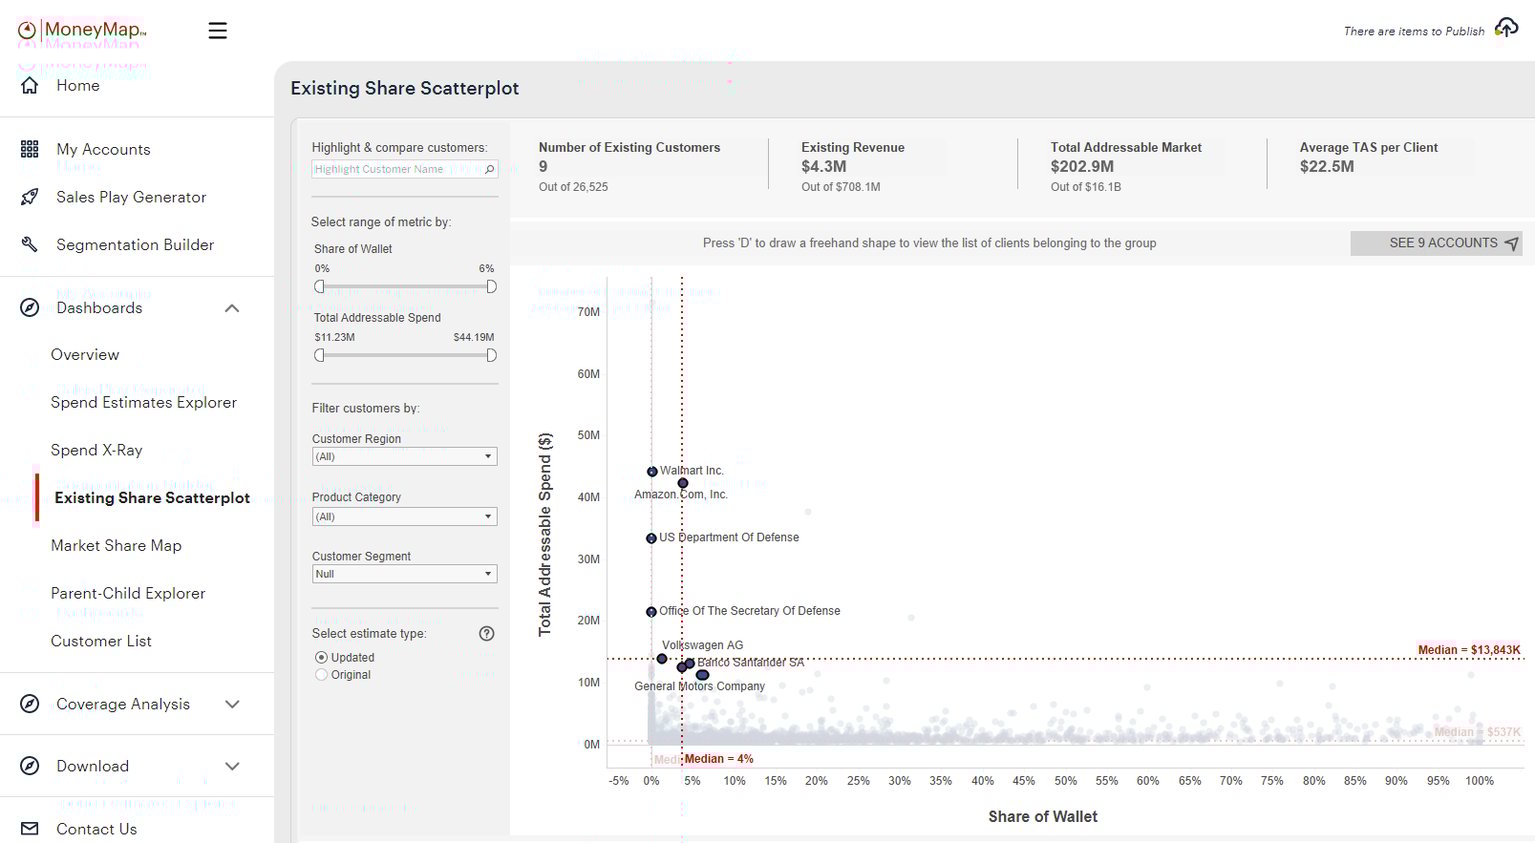Click the Publish cloud upload icon
Screen dimensions: 1535x843
1505,28
